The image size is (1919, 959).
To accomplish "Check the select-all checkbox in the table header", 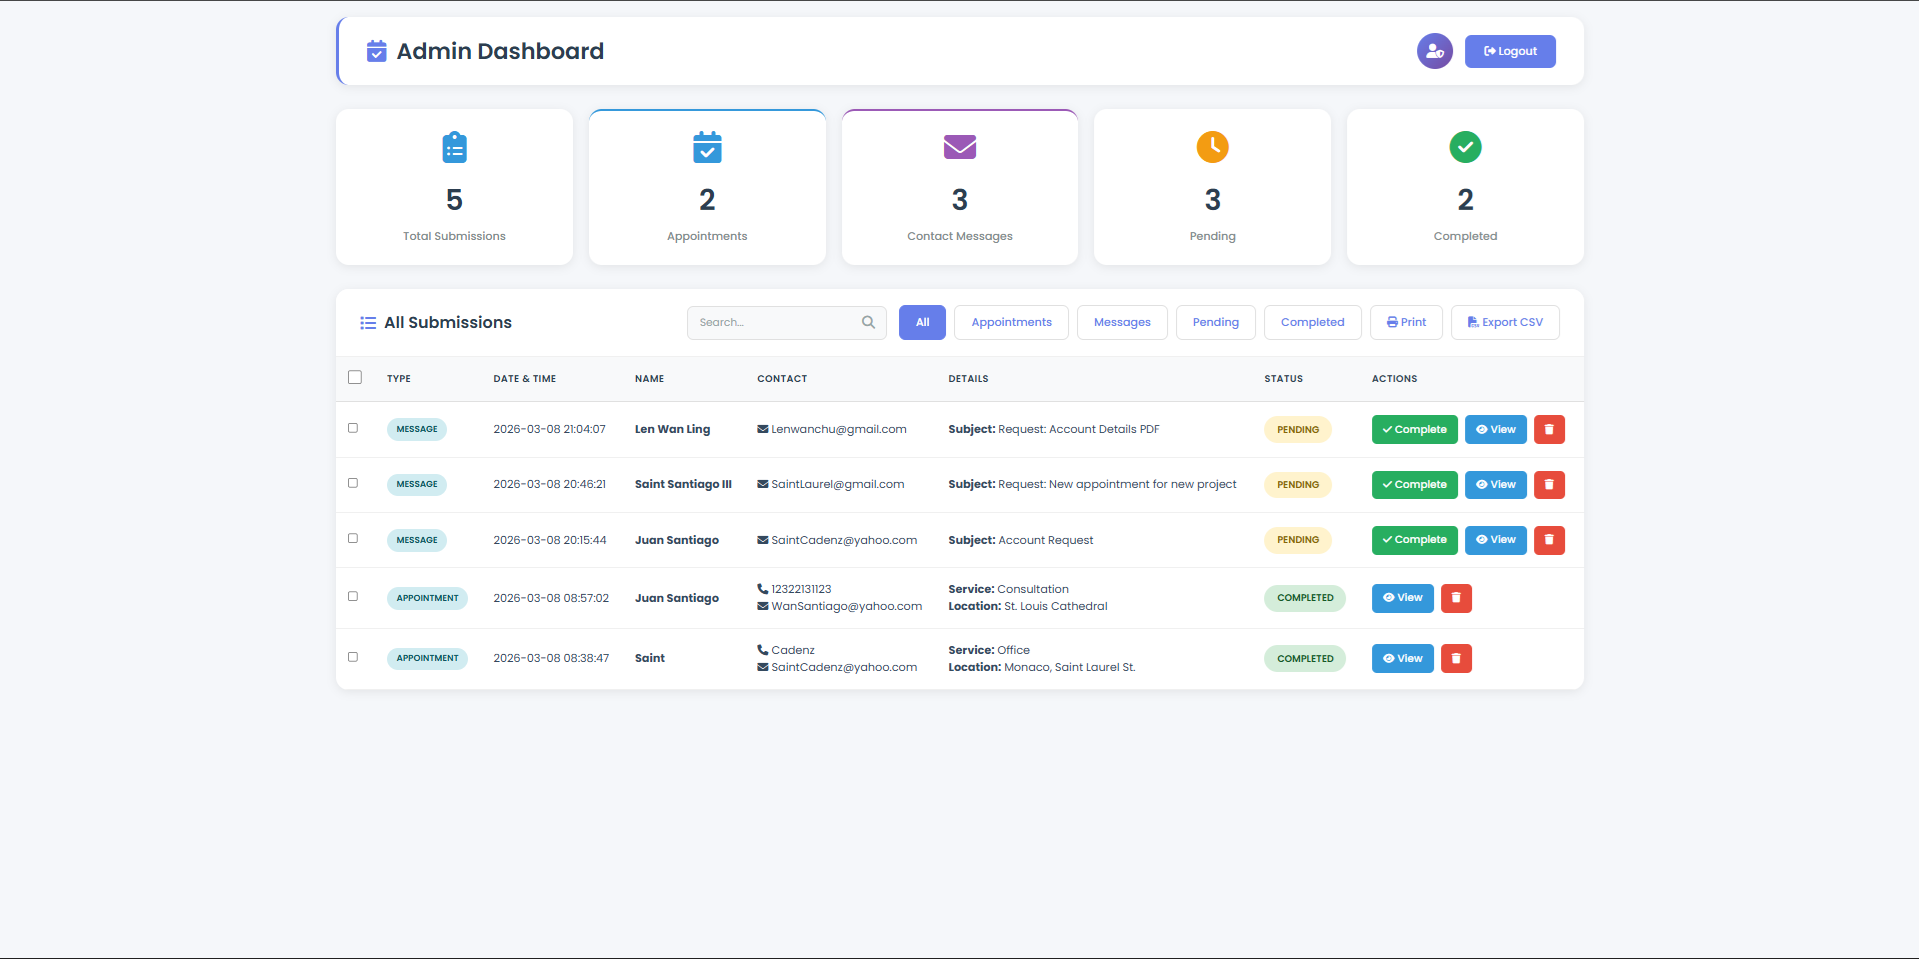I will pos(355,377).
